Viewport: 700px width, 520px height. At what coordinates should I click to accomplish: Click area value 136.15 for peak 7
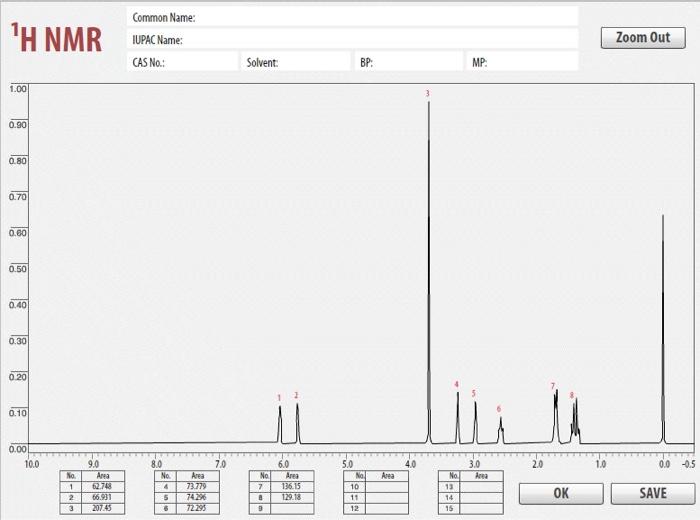tap(292, 487)
